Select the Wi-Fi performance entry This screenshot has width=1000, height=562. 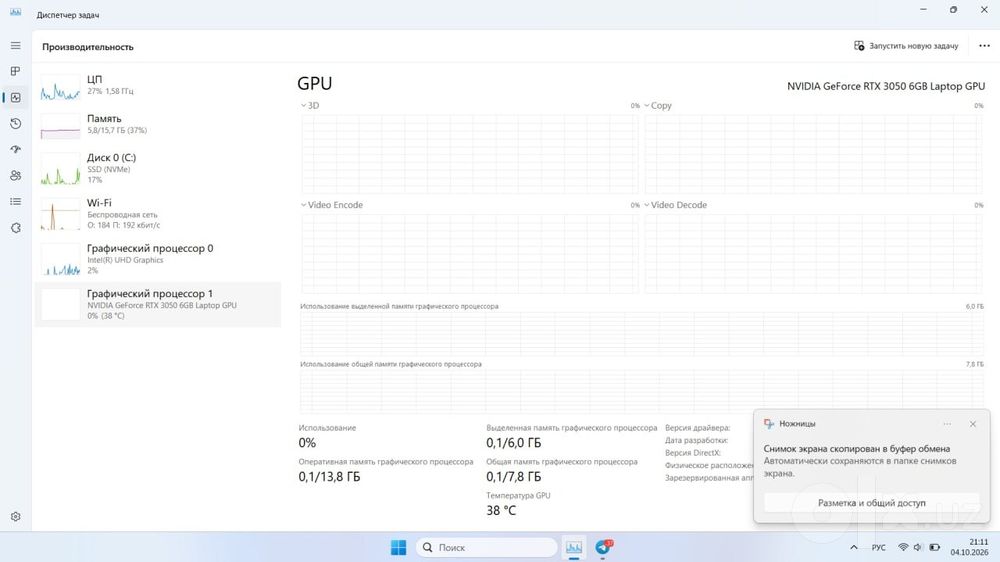(x=158, y=214)
